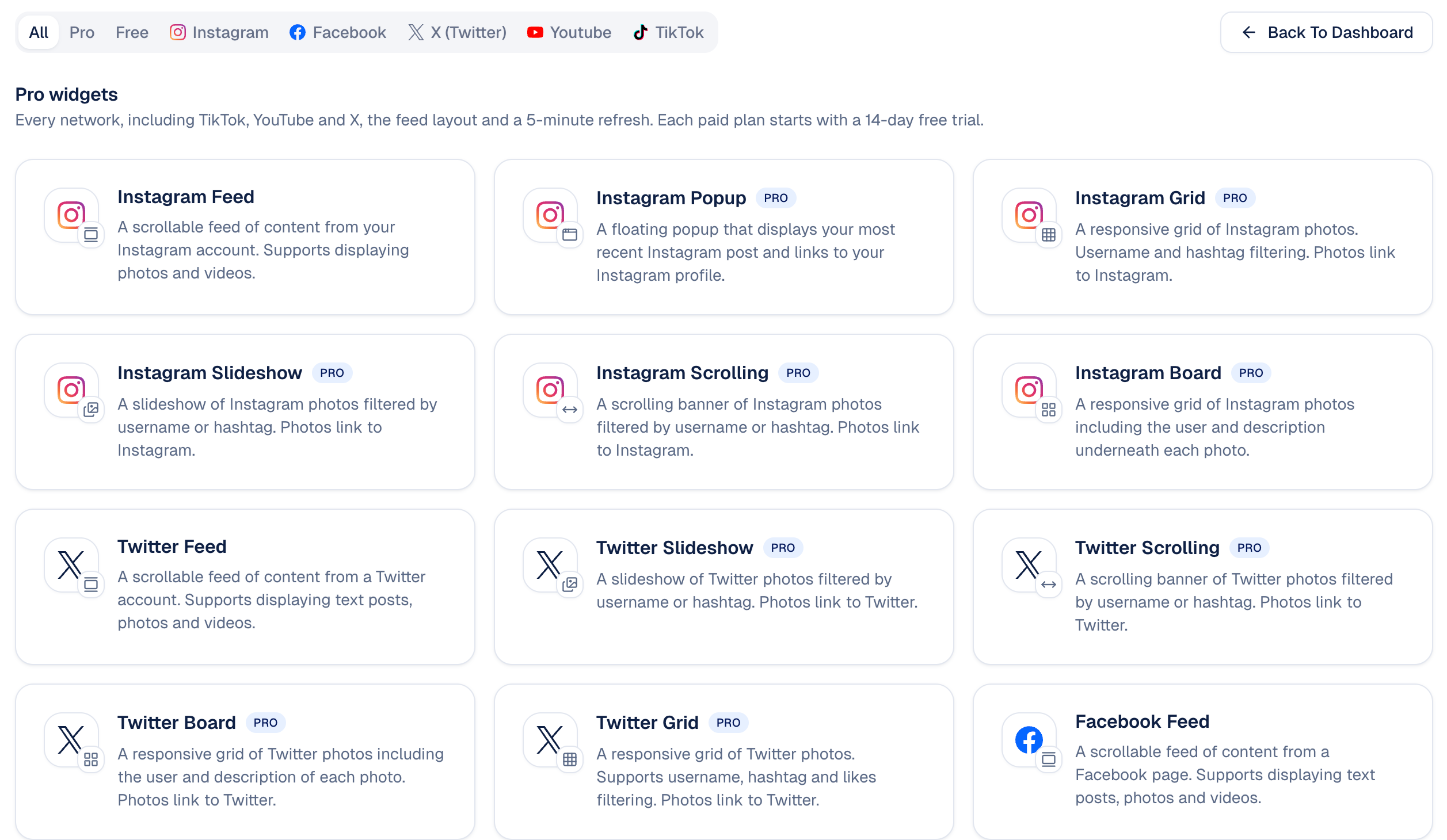Go Back To Dashboard
This screenshot has height=840, width=1447.
point(1327,32)
